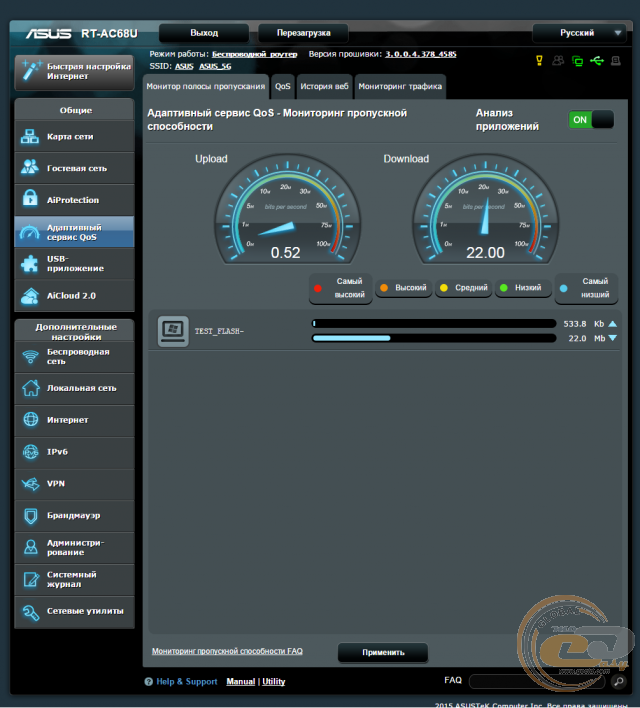640x708 pixels.
Task: Click the ASUS SSID link
Action: point(184,66)
